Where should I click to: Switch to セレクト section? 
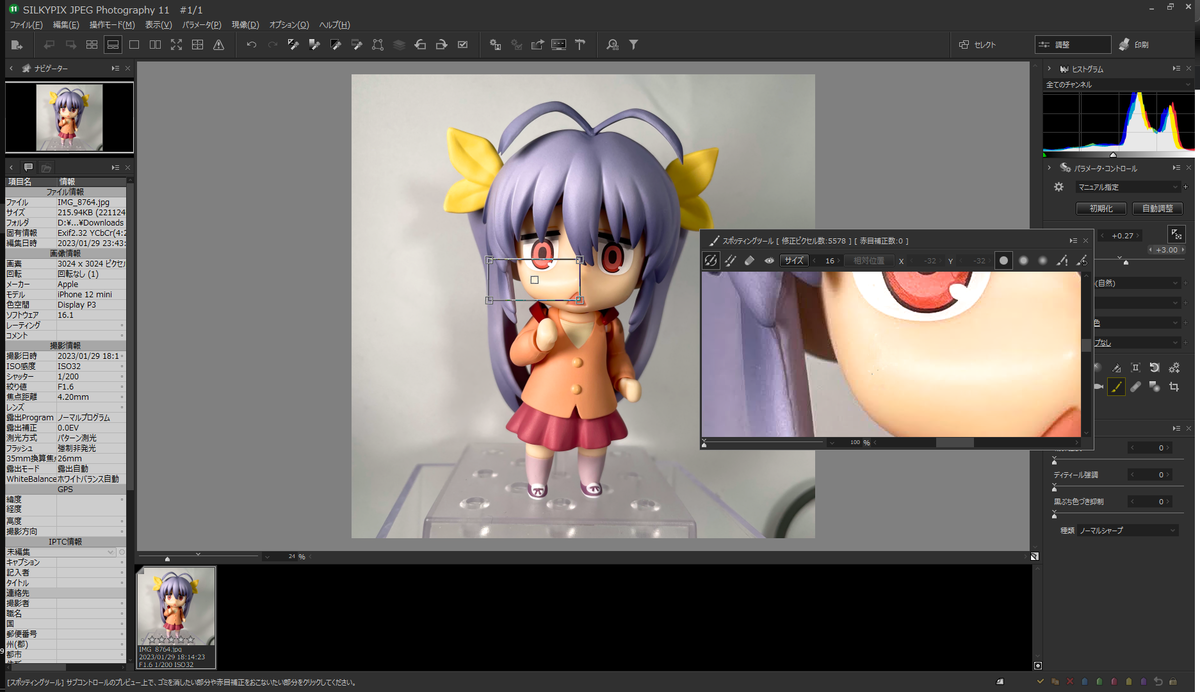978,45
